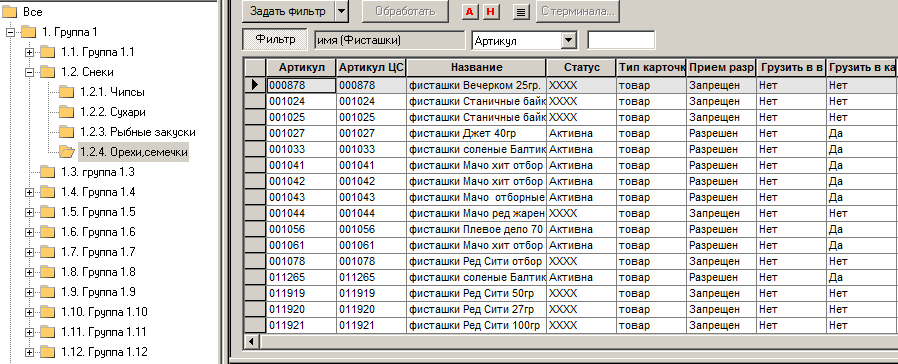The image size is (898, 364).
Task: Select tree item '1.2.1. Чипсы'
Action: pyautogui.click(x=112, y=92)
